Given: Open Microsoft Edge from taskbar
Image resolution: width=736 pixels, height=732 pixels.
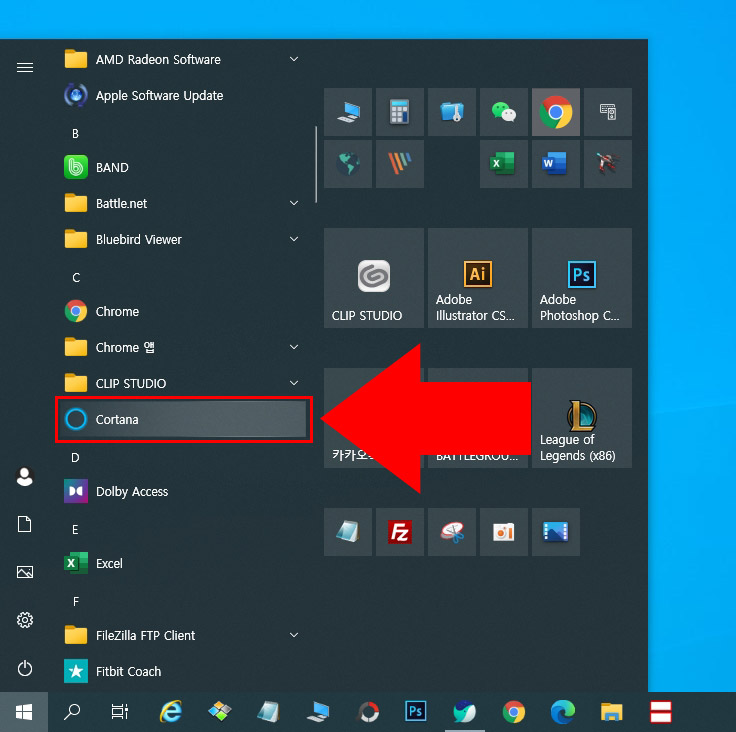Looking at the screenshot, I should click(x=563, y=712).
